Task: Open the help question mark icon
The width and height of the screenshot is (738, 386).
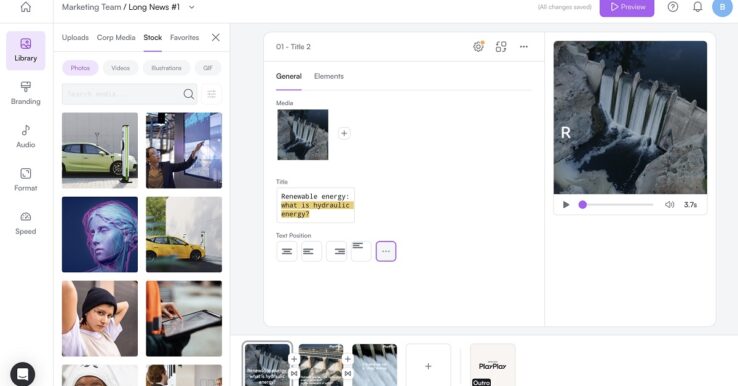Action: tap(673, 7)
